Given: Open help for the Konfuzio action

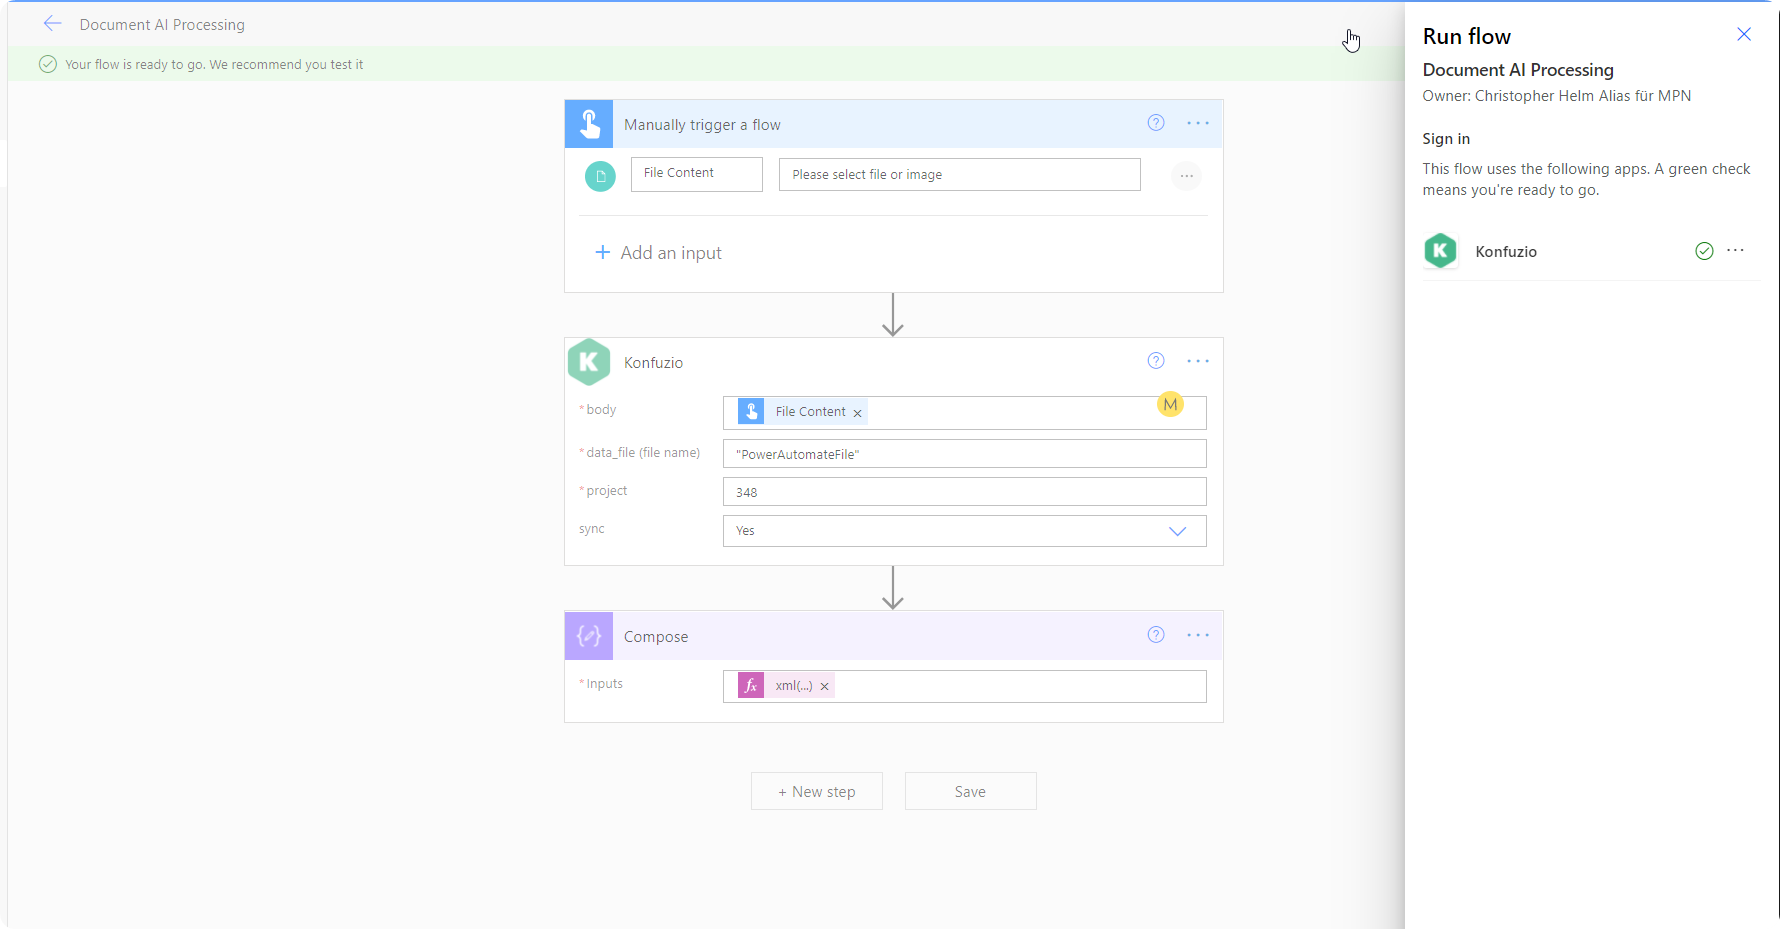Looking at the screenshot, I should pyautogui.click(x=1156, y=360).
